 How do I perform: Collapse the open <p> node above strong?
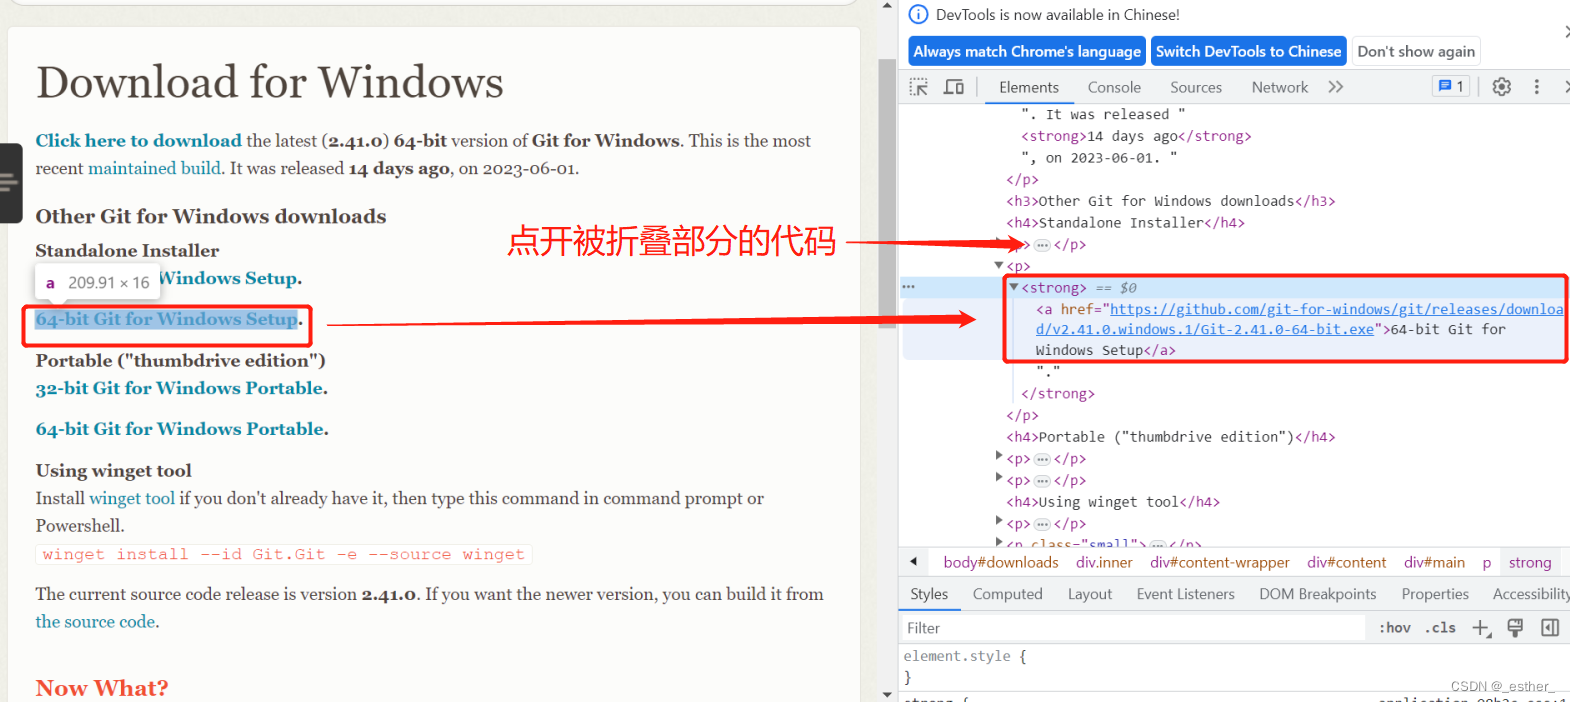tap(999, 266)
